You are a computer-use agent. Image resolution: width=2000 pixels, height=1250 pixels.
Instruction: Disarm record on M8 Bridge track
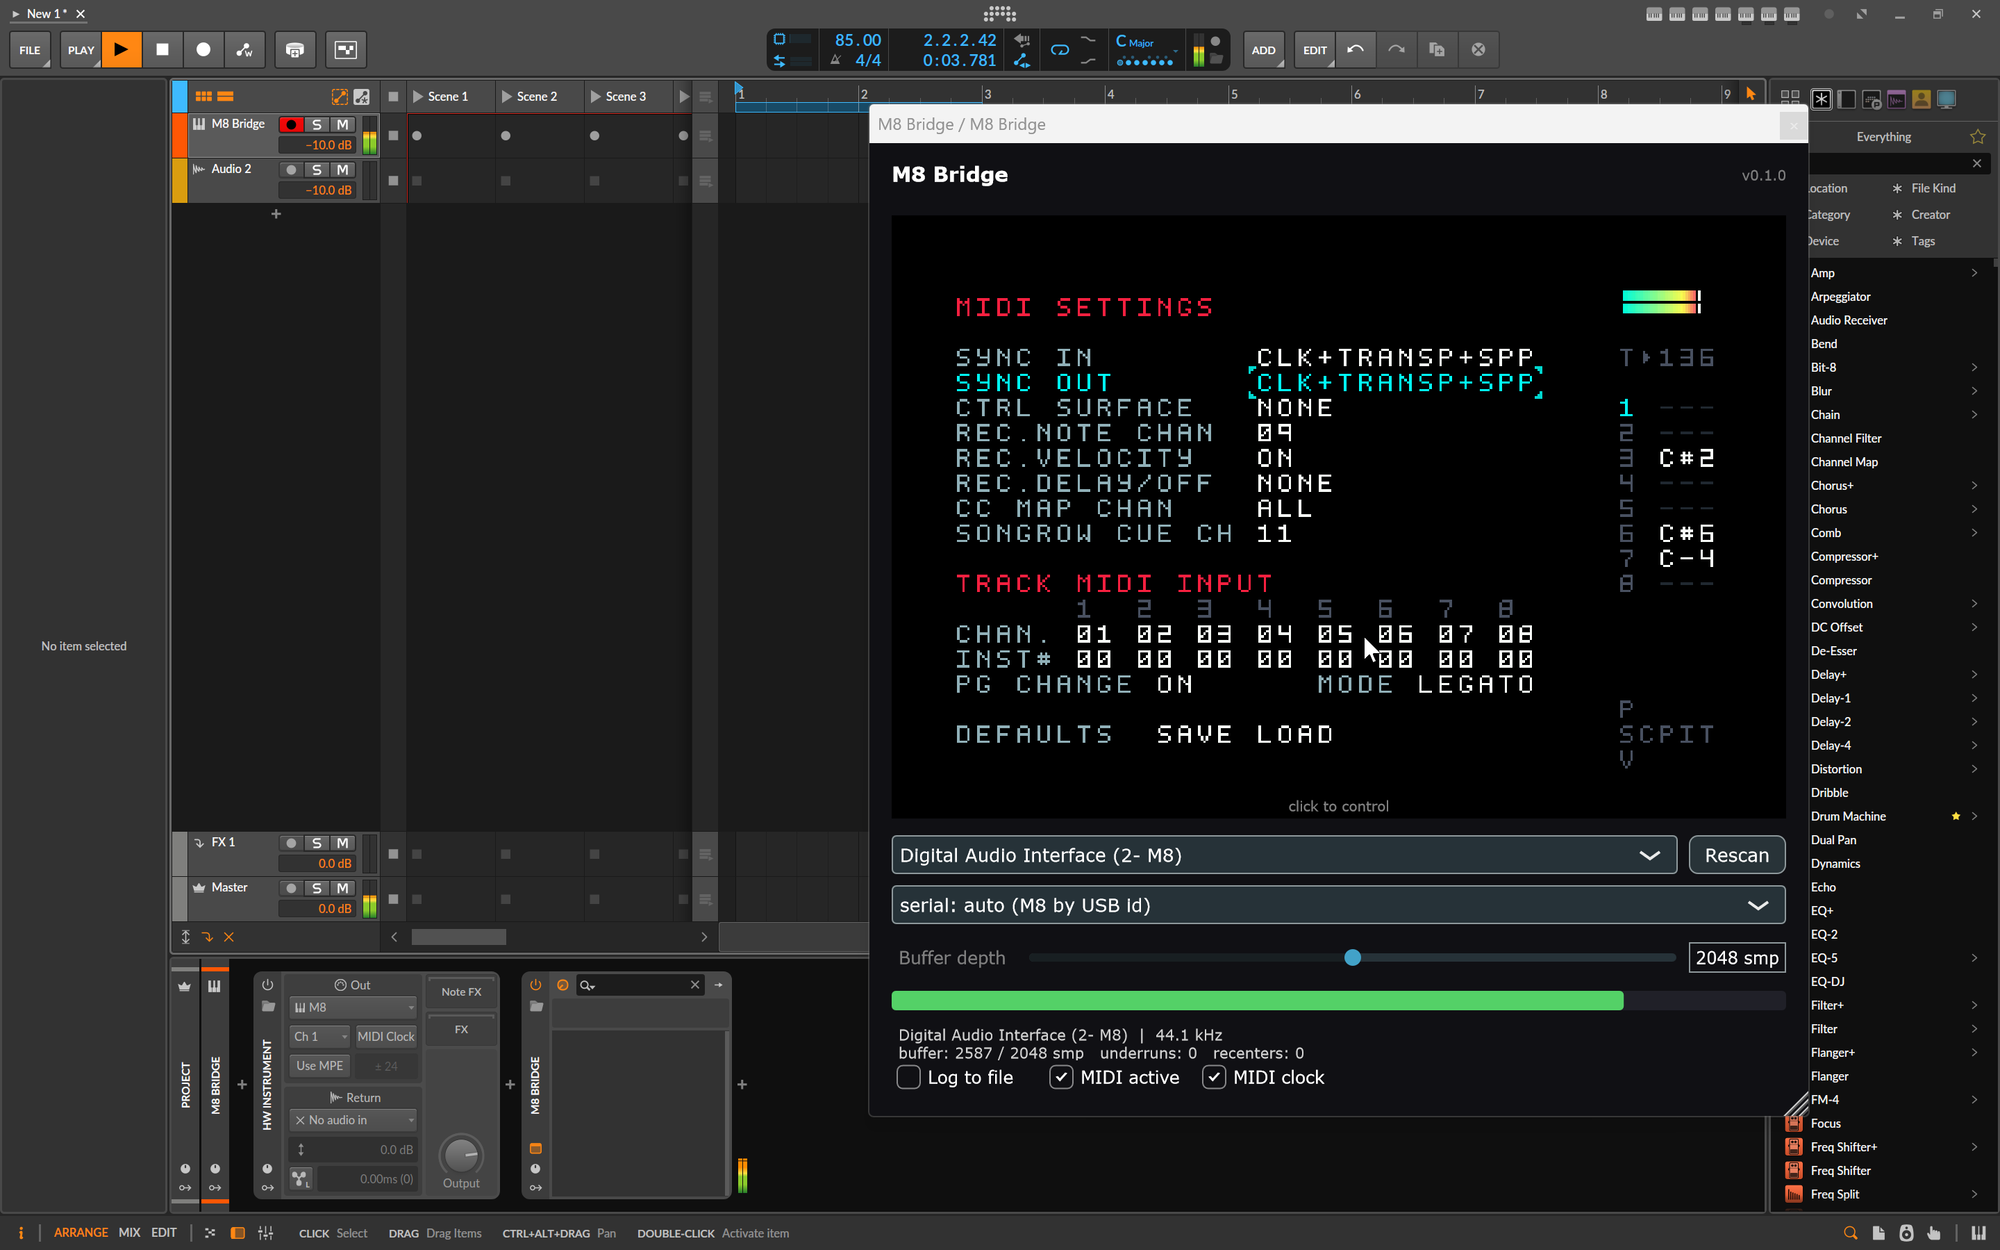291,124
